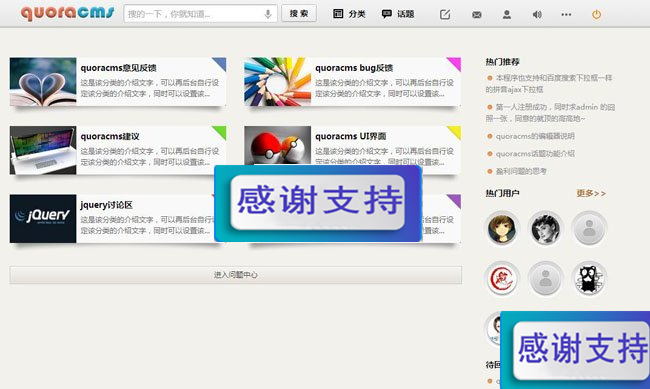650x389 pixels.
Task: Open the quoracms意见反馈 category title
Action: click(x=118, y=68)
